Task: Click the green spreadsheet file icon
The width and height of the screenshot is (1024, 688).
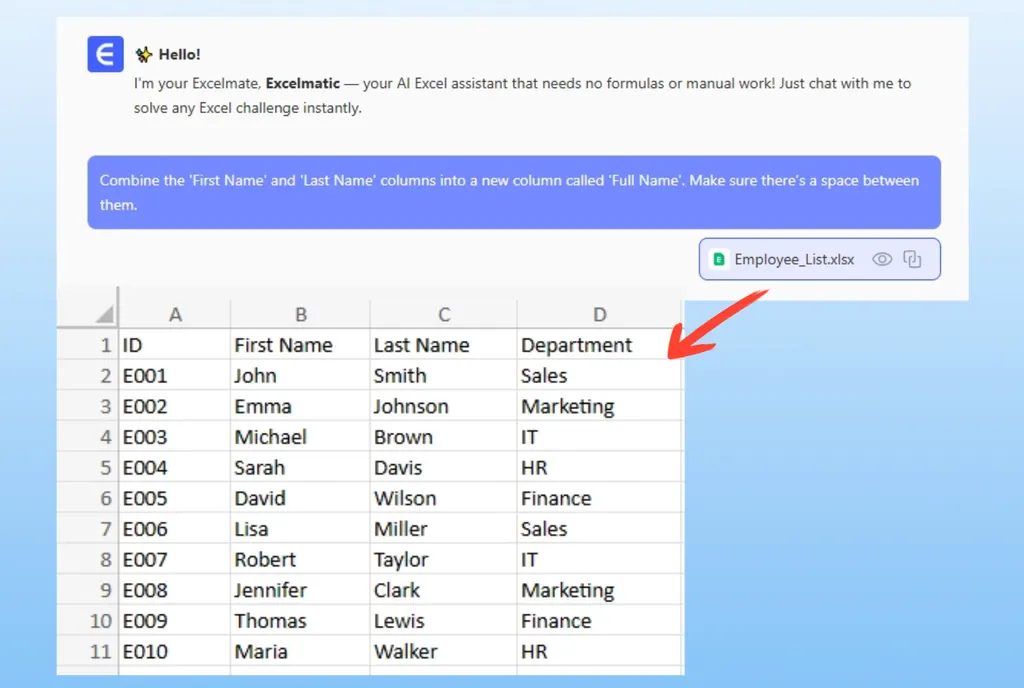Action: tap(718, 259)
